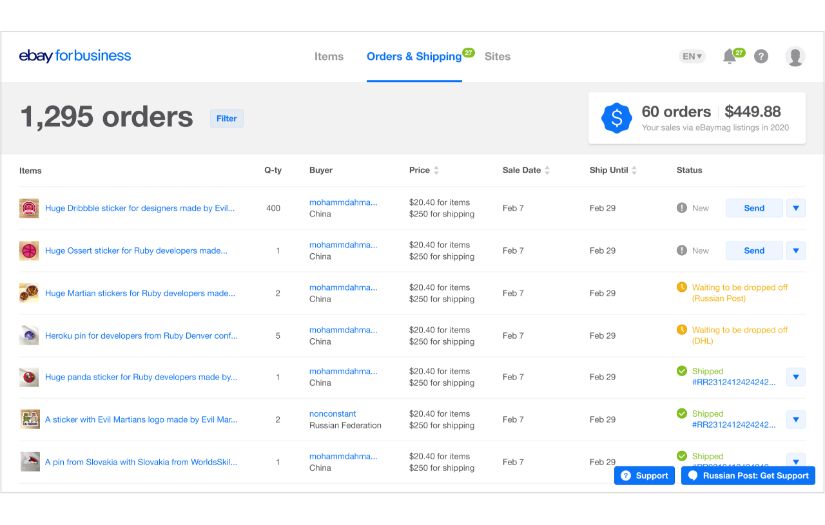
Task: Click the help question mark icon
Action: coord(761,56)
